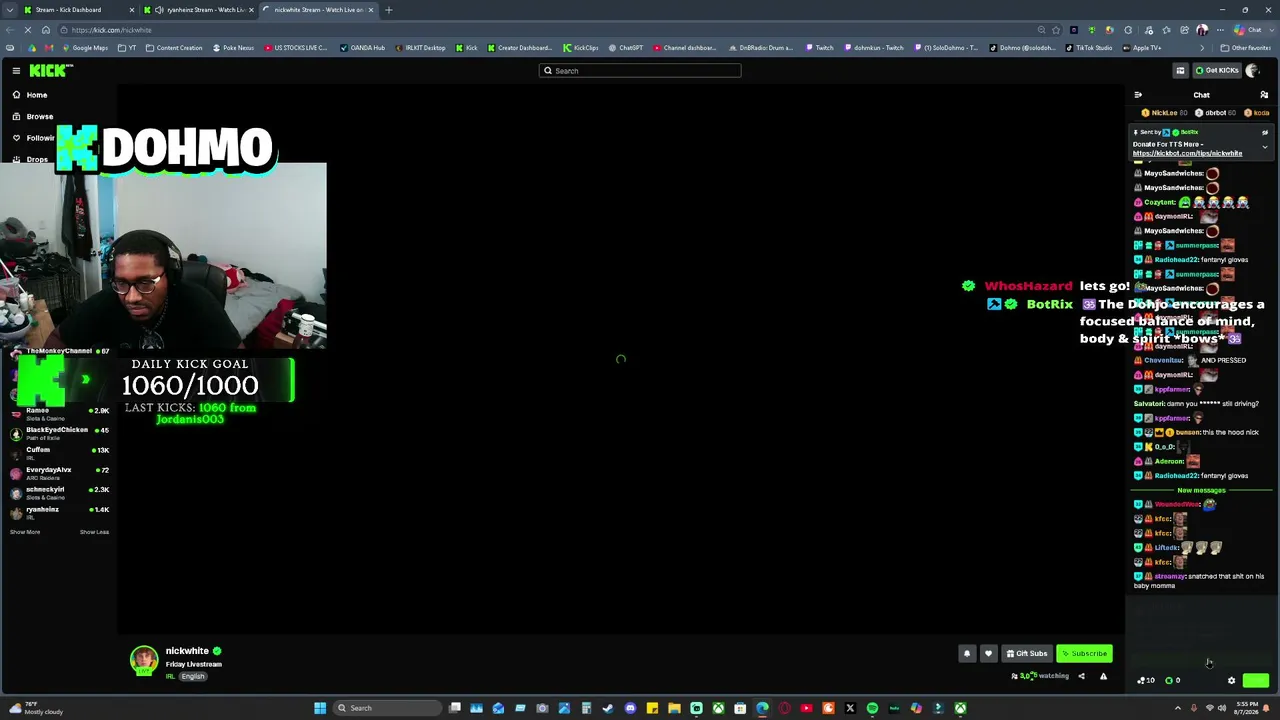This screenshot has height=720, width=1280.
Task: Show hidden system tray icons
Action: point(1177,708)
